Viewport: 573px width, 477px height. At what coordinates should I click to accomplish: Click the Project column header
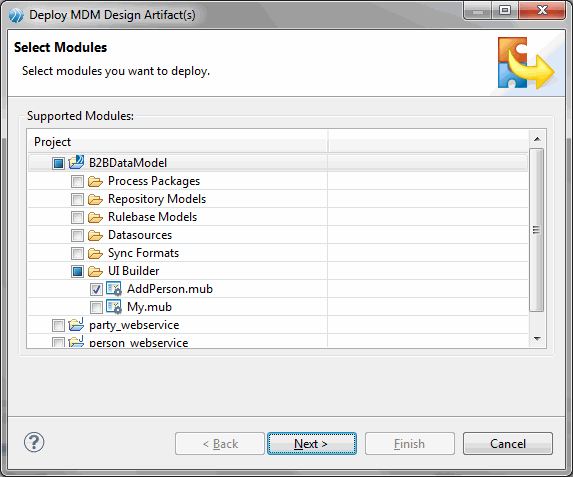point(178,142)
